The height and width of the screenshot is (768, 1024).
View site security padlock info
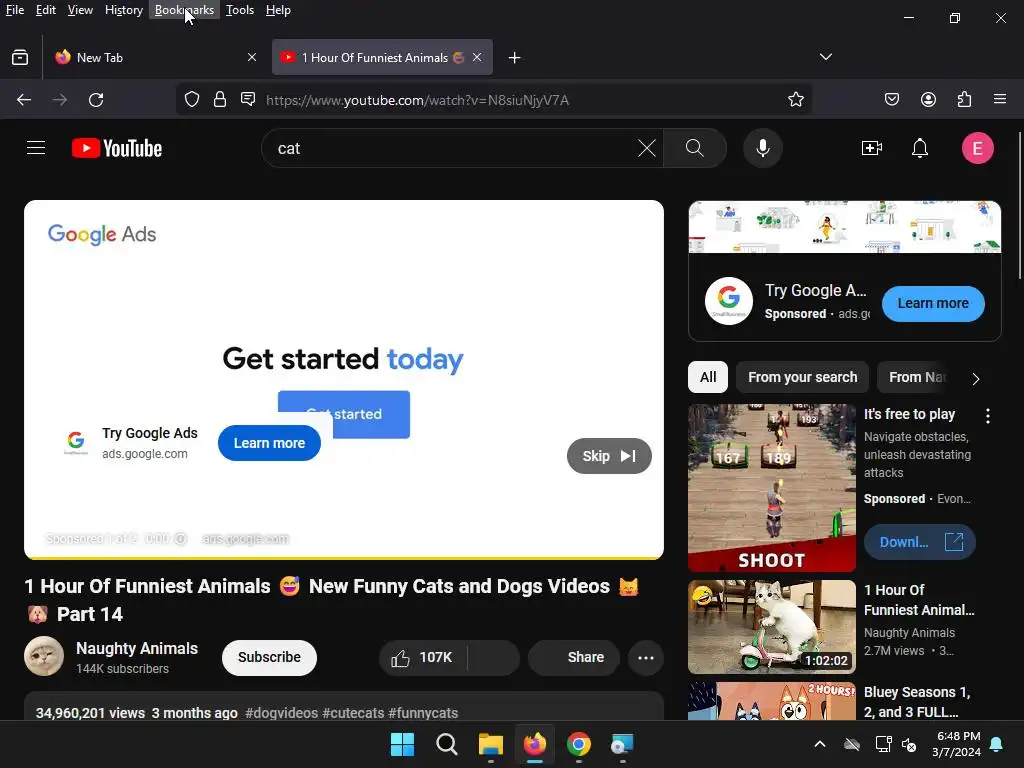pyautogui.click(x=220, y=99)
